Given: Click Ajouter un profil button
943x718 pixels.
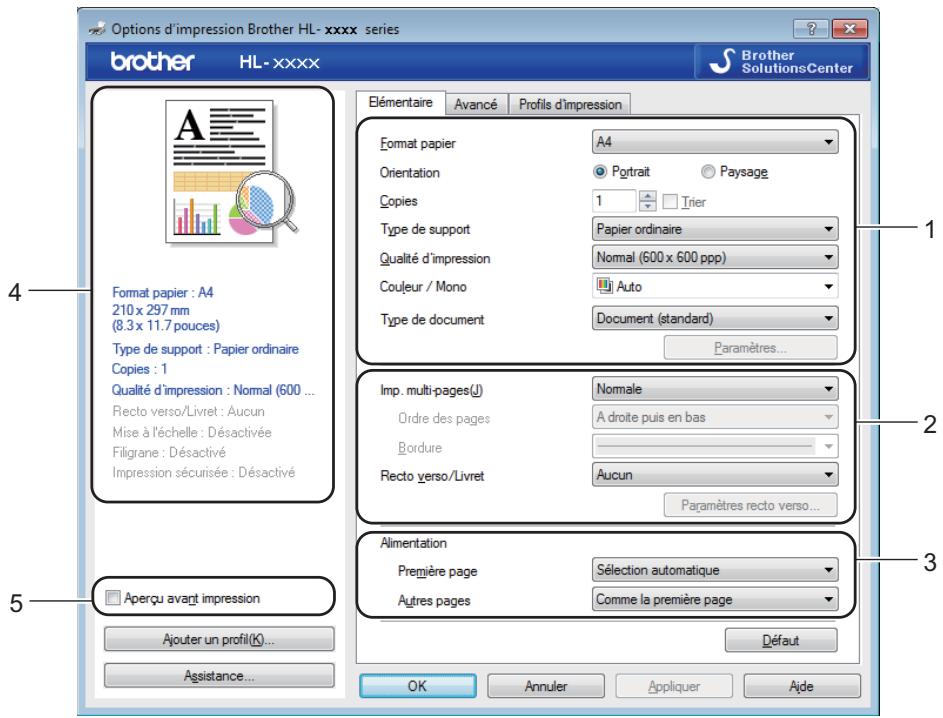Looking at the screenshot, I should 219,639.
